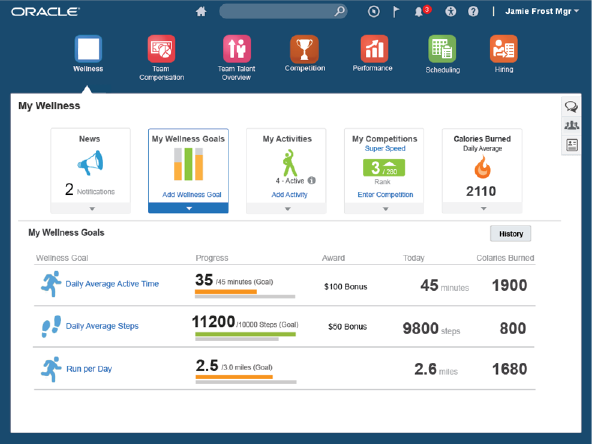
Task: Open Daily Average Steps goal
Action: (x=102, y=326)
